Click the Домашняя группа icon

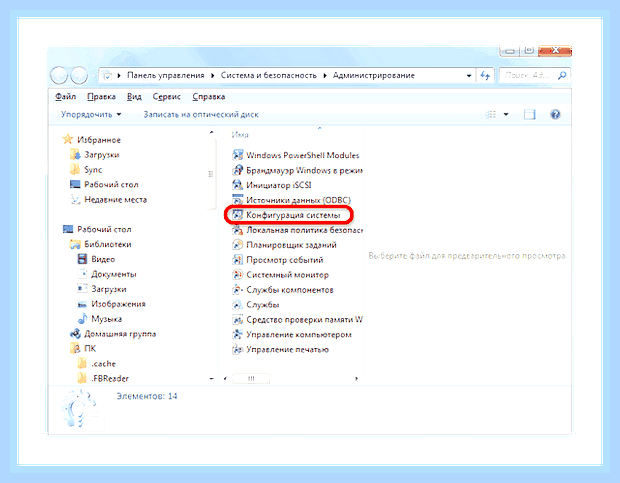point(75,334)
